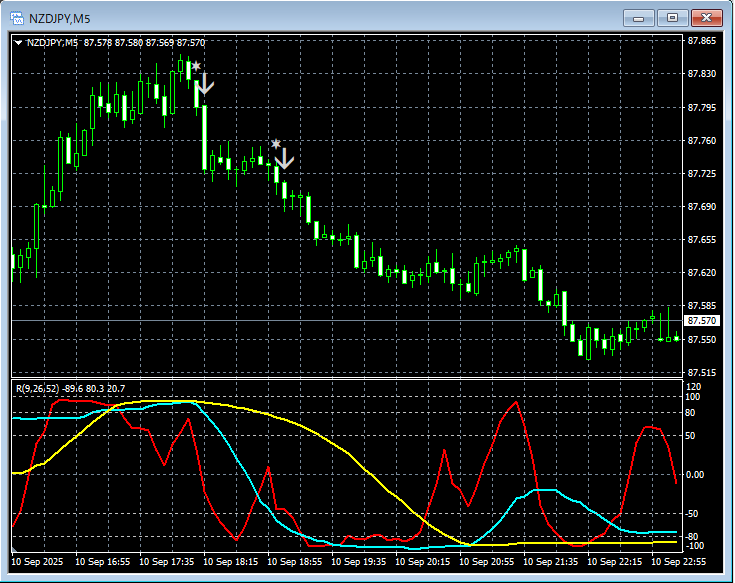
Task: Close the NZDJPY,M5 chart window
Action: coord(706,17)
